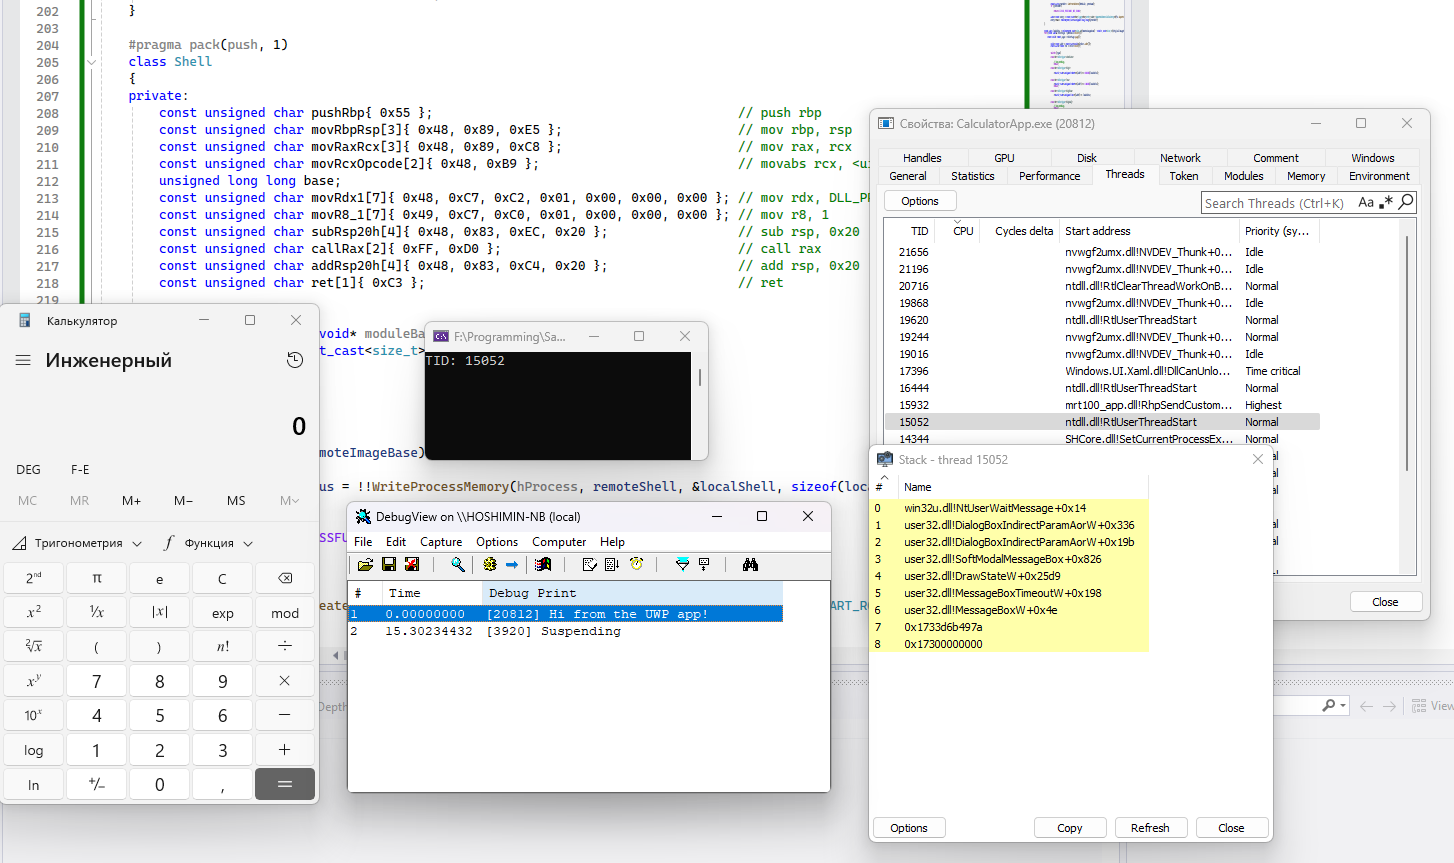Click the Refresh button in stack window
Image resolution: width=1454 pixels, height=863 pixels.
tap(1150, 828)
